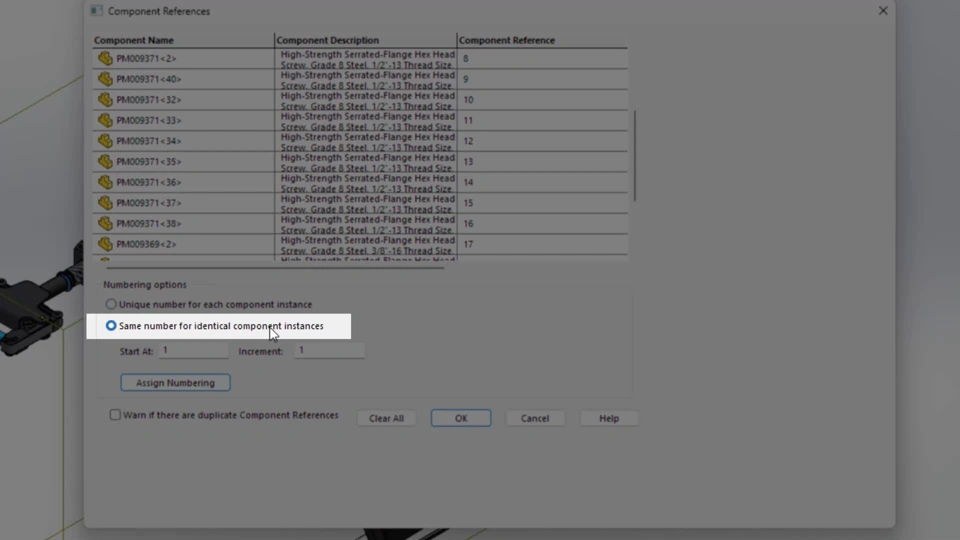The height and width of the screenshot is (540, 960).
Task: Click part icon of PM009371<38> row
Action: coord(105,223)
